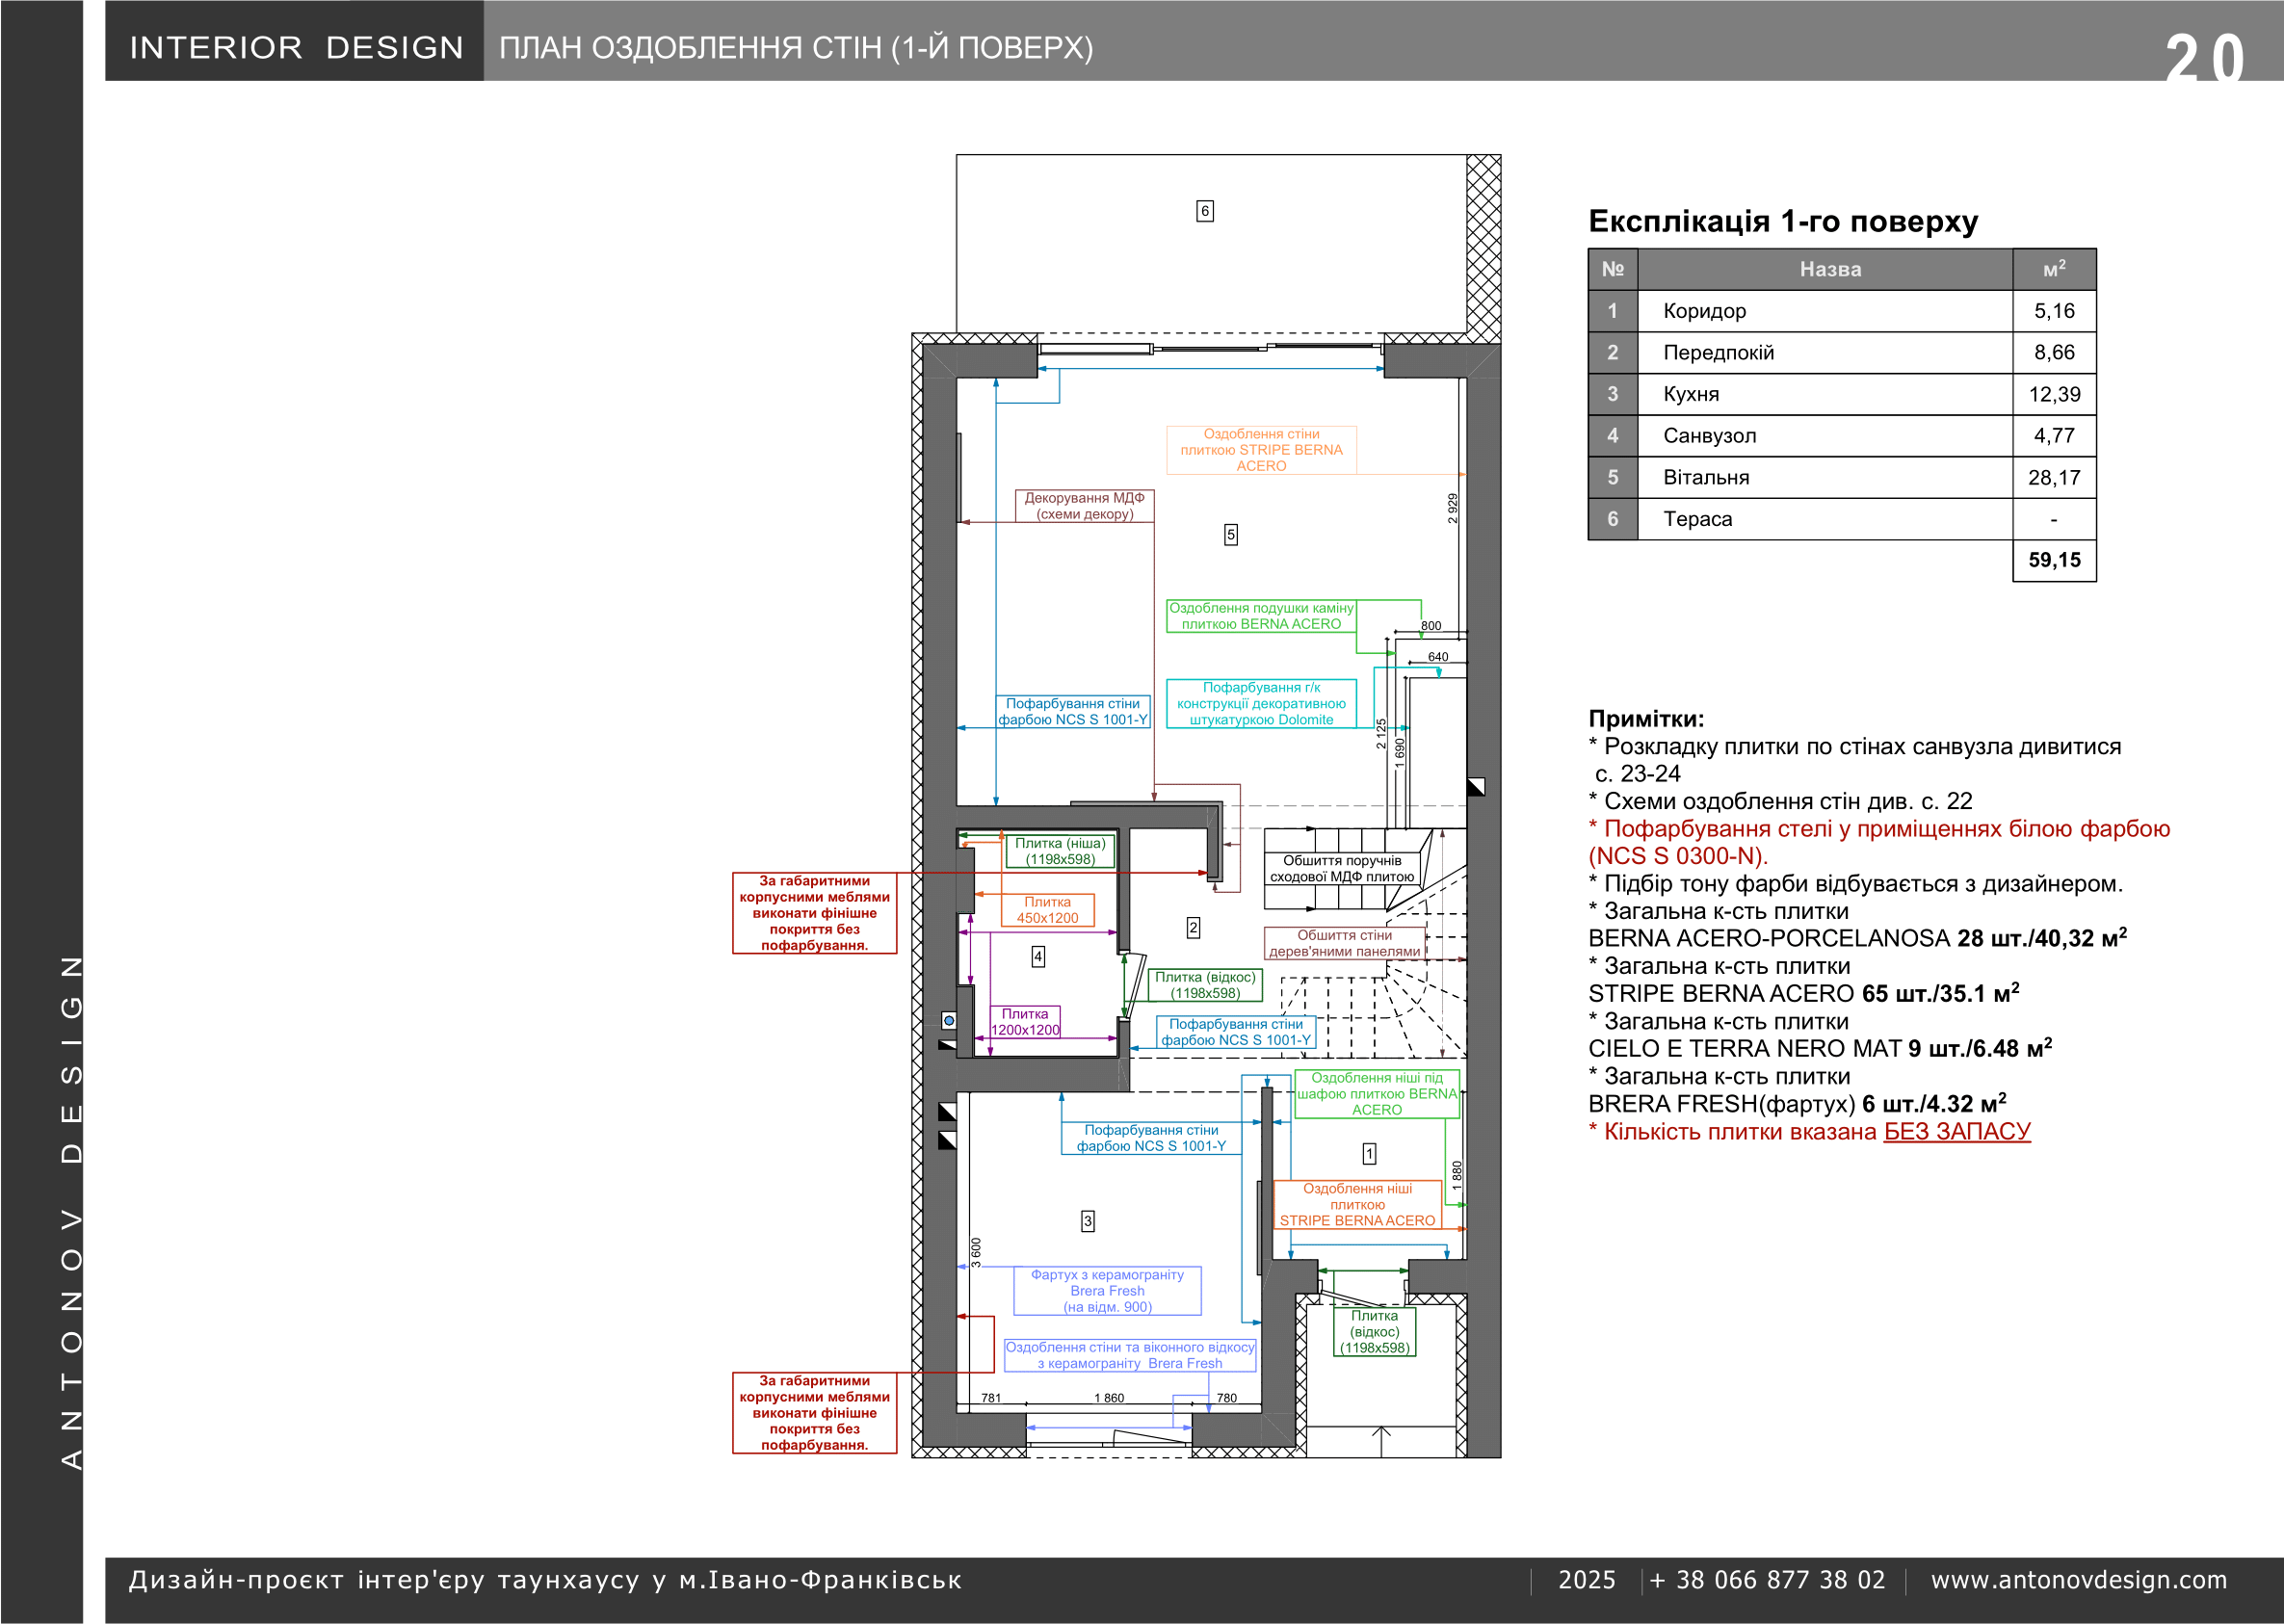Viewport: 2284px width, 1624px height.
Task: Click the purple label 'Плитка 1200x1200'
Action: pyautogui.click(x=1025, y=1022)
